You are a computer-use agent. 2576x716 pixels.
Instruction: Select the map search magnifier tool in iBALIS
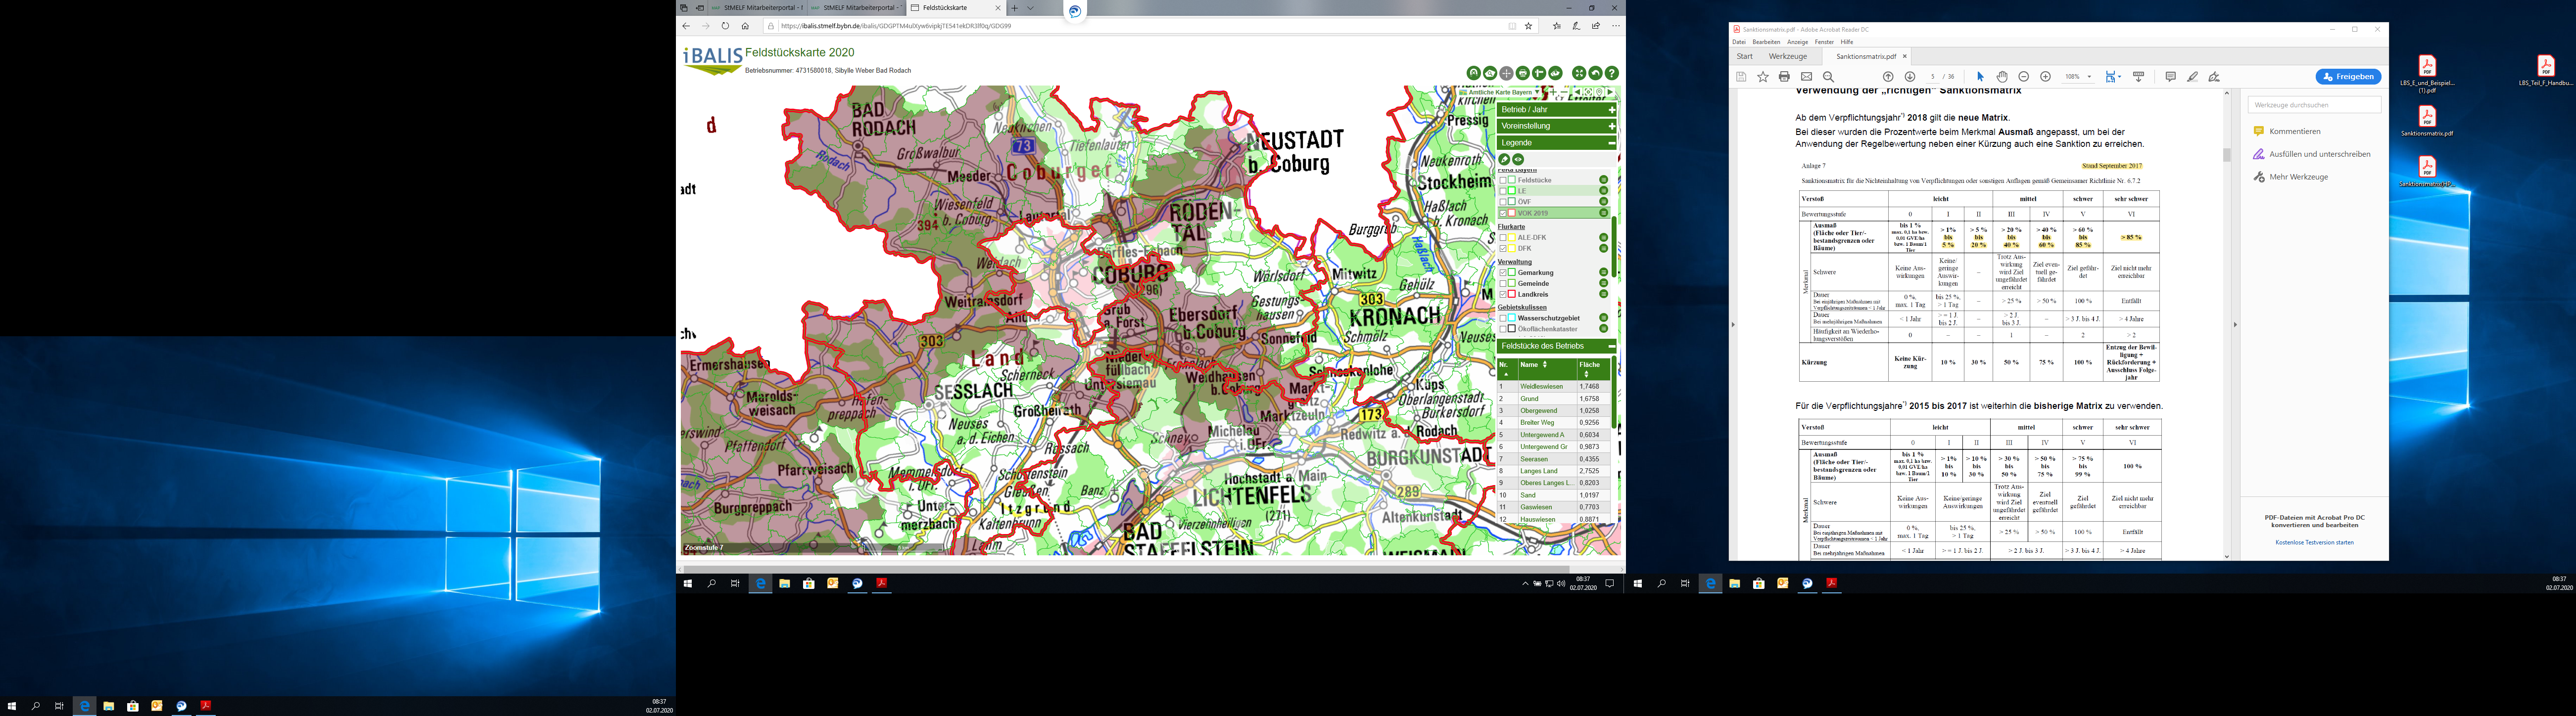(1490, 73)
